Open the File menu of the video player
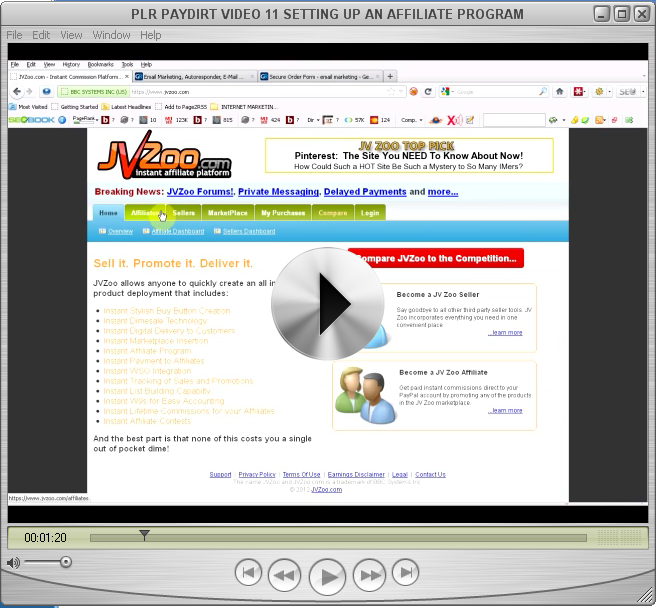The image size is (656, 608). point(14,35)
